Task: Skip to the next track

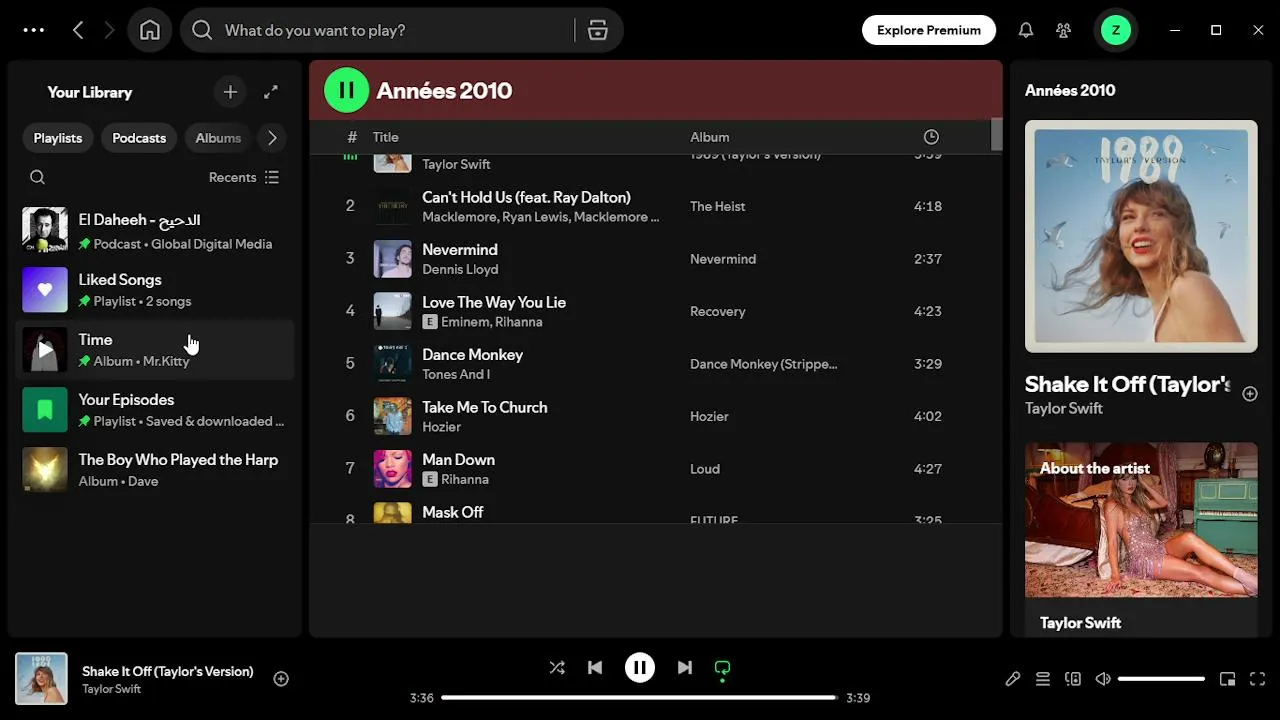Action: pyautogui.click(x=685, y=667)
